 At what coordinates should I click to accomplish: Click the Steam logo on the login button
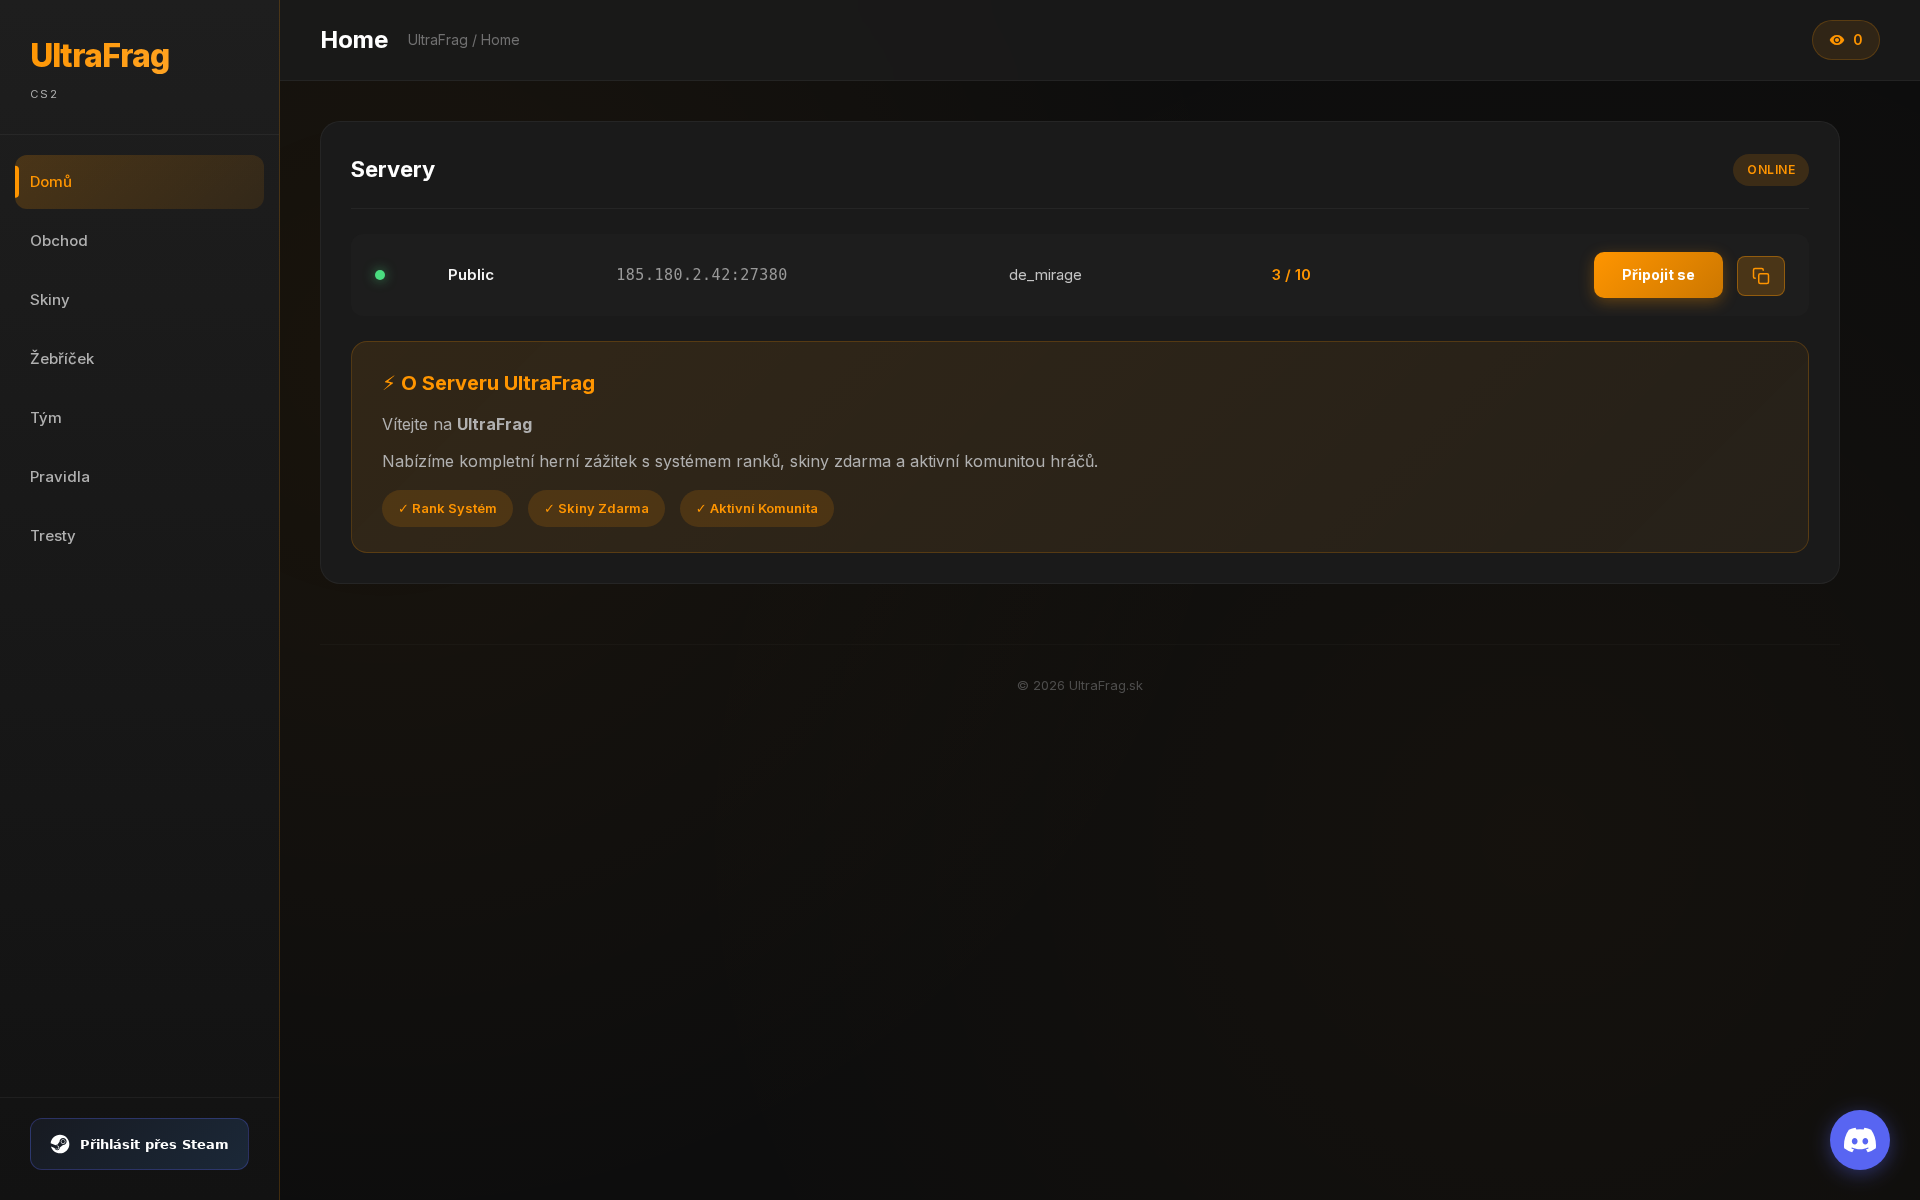pos(61,1144)
